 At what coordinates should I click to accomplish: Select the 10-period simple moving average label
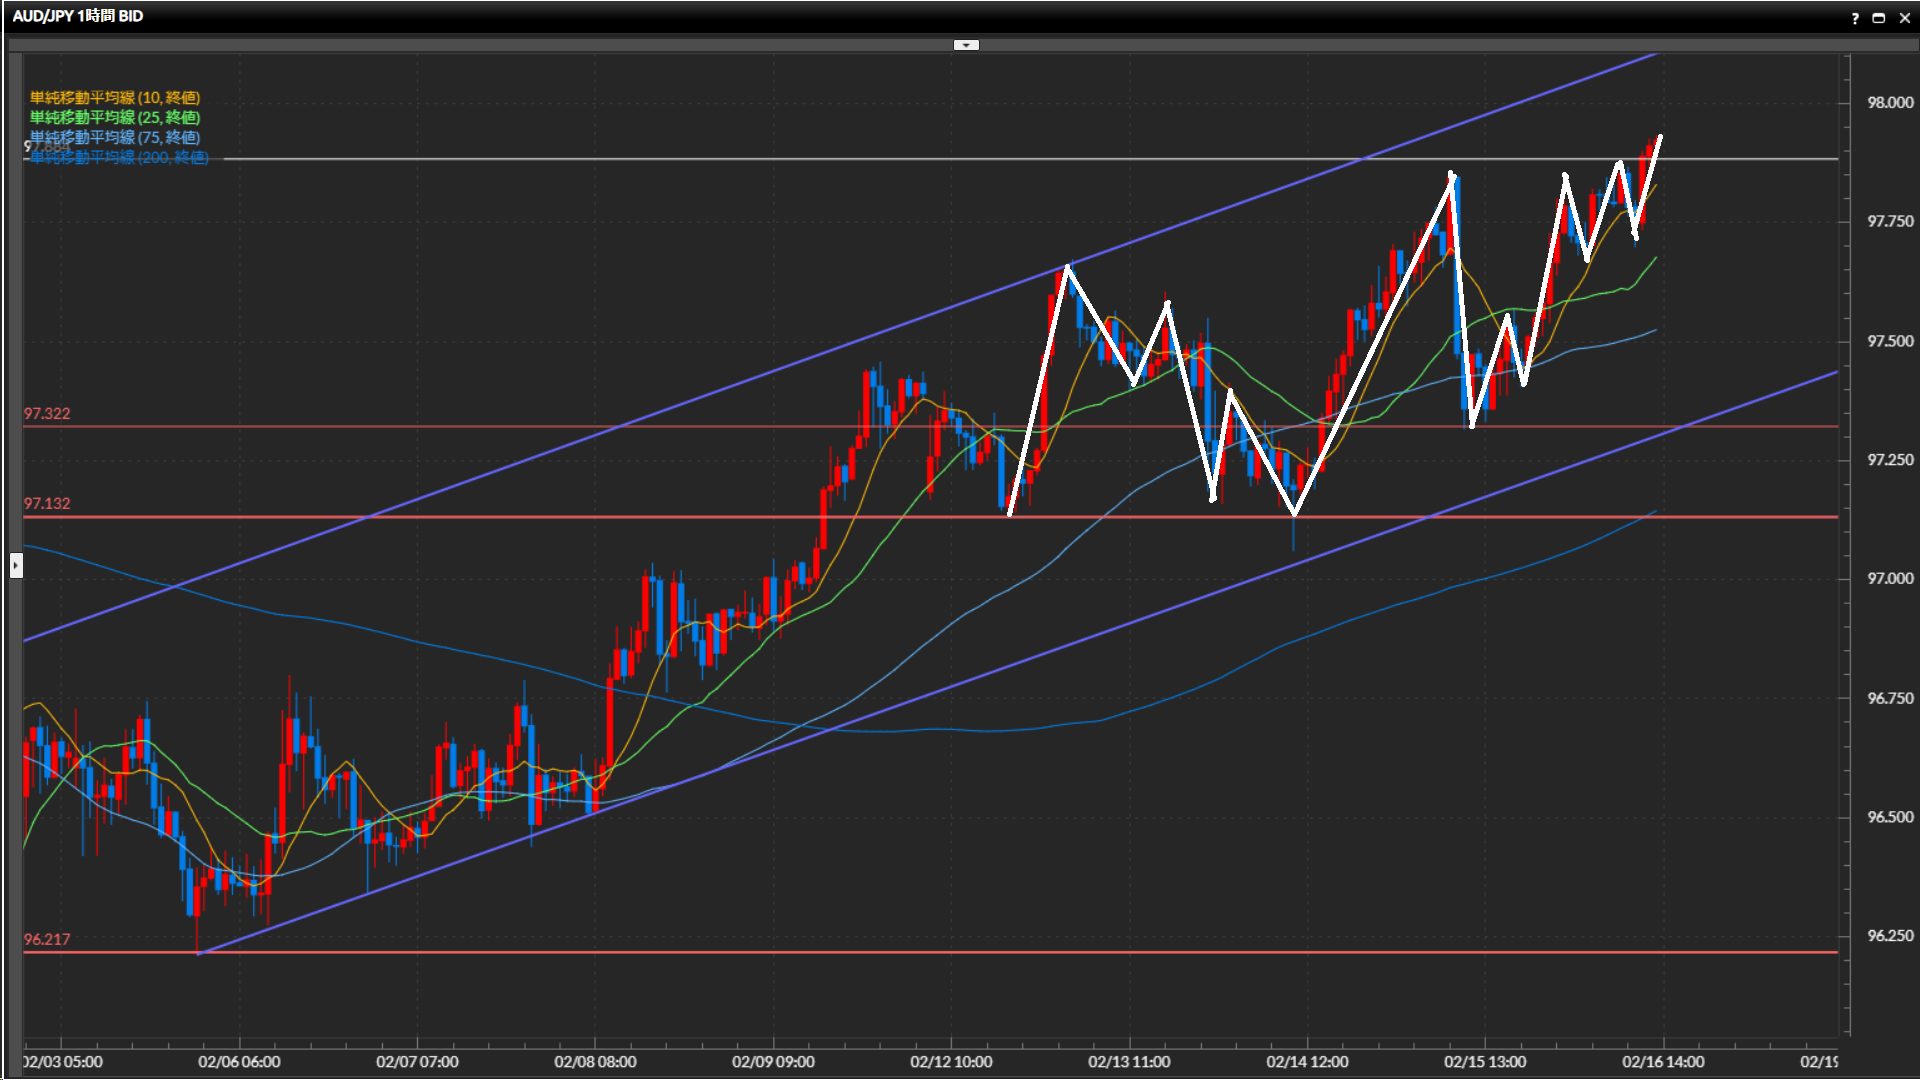click(115, 97)
